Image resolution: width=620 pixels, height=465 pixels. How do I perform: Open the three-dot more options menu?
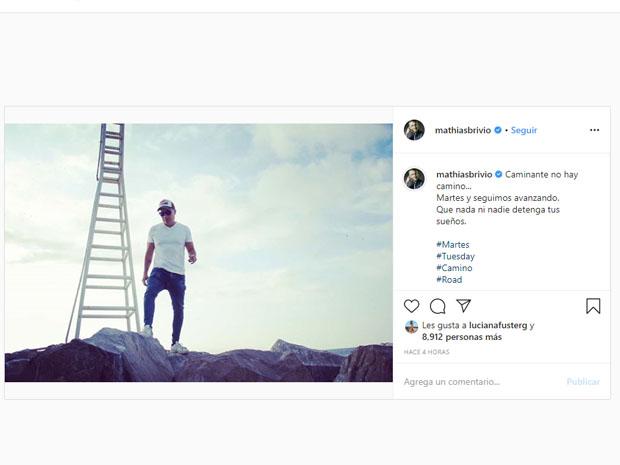pos(594,130)
